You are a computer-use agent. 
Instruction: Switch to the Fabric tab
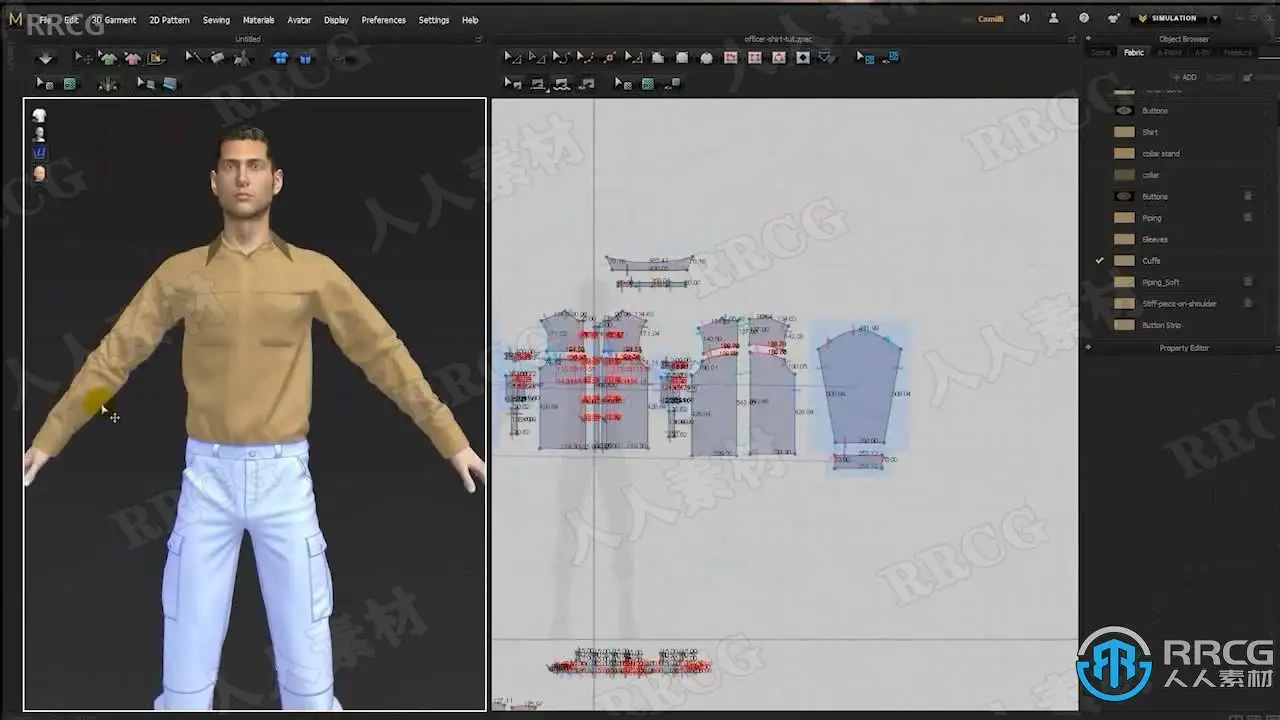[x=1134, y=52]
